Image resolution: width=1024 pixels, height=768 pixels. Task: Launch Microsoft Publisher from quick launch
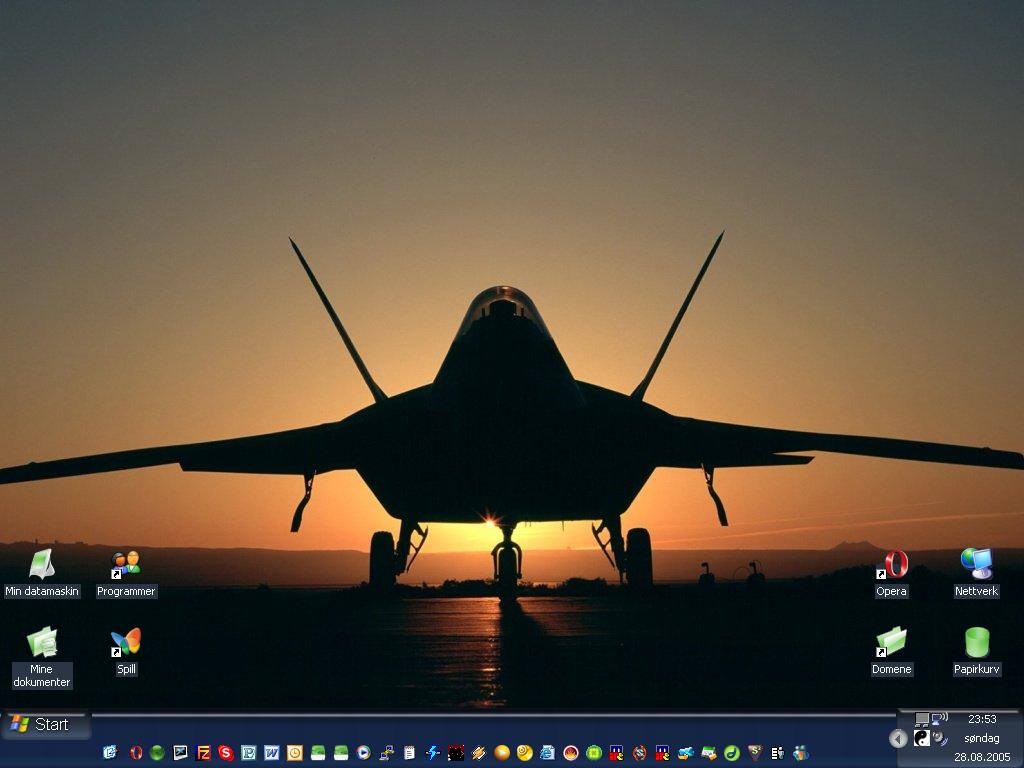click(249, 752)
